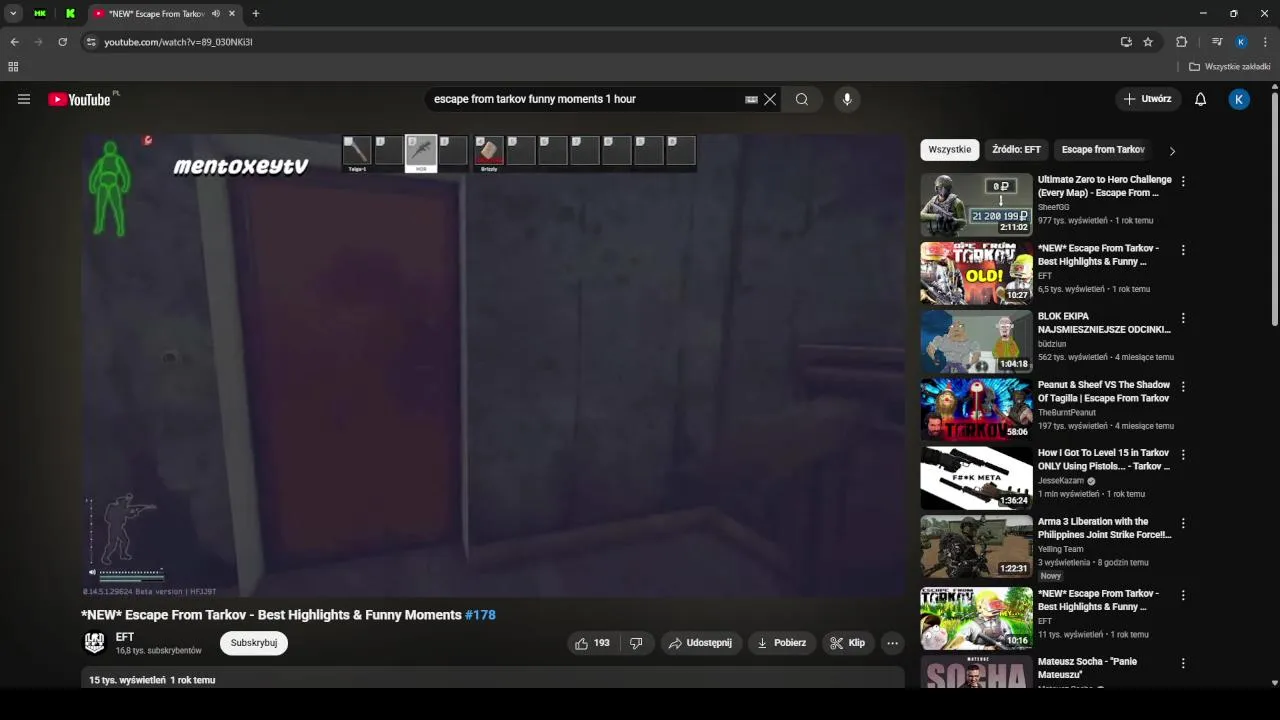Open the tab search dropdown arrow

13,14
